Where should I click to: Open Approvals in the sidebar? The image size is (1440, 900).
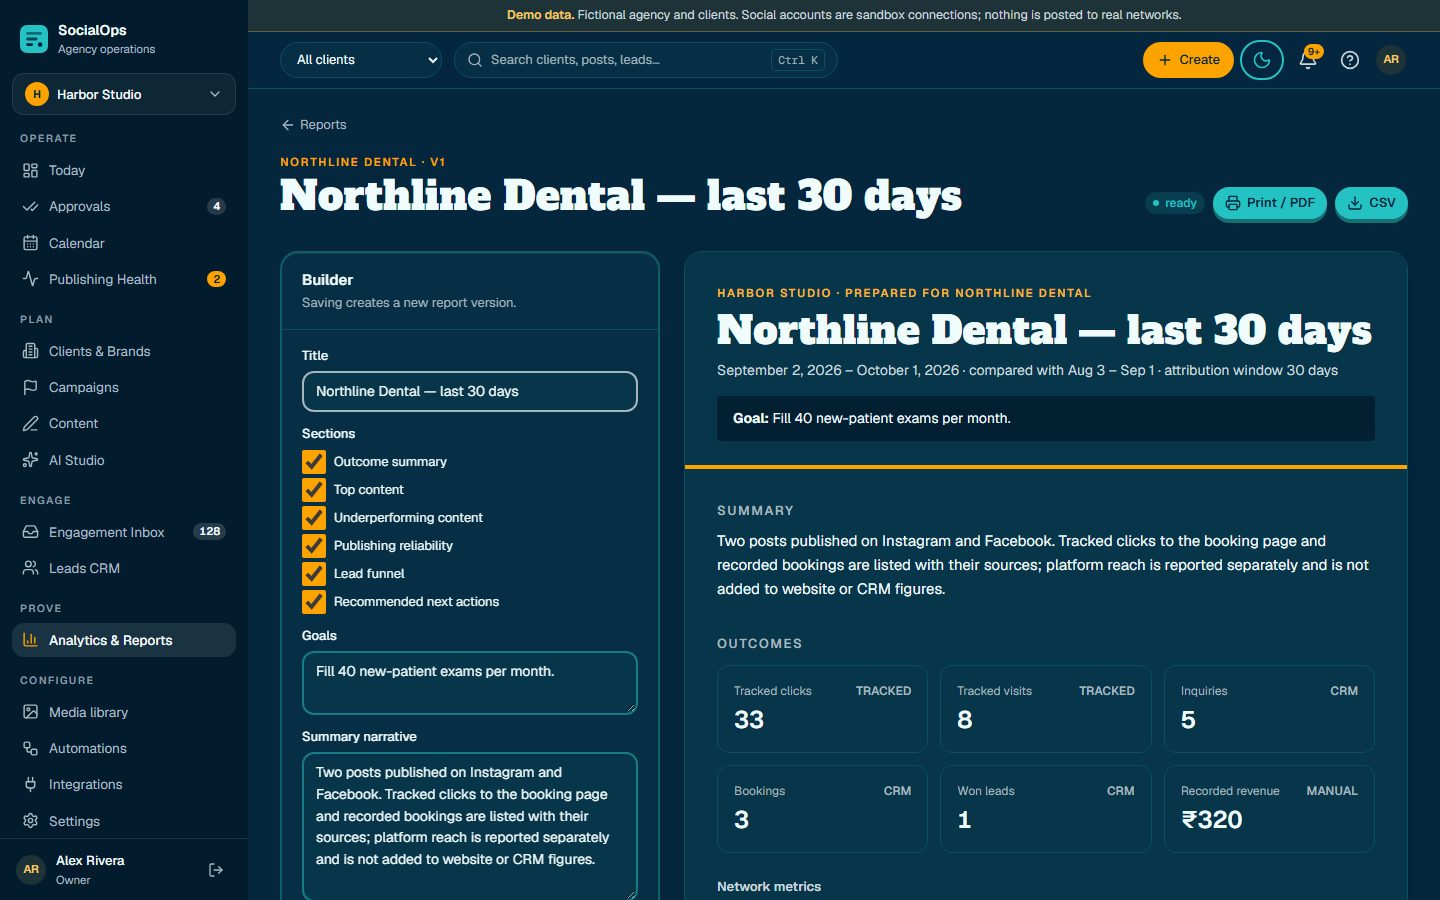[124, 207]
